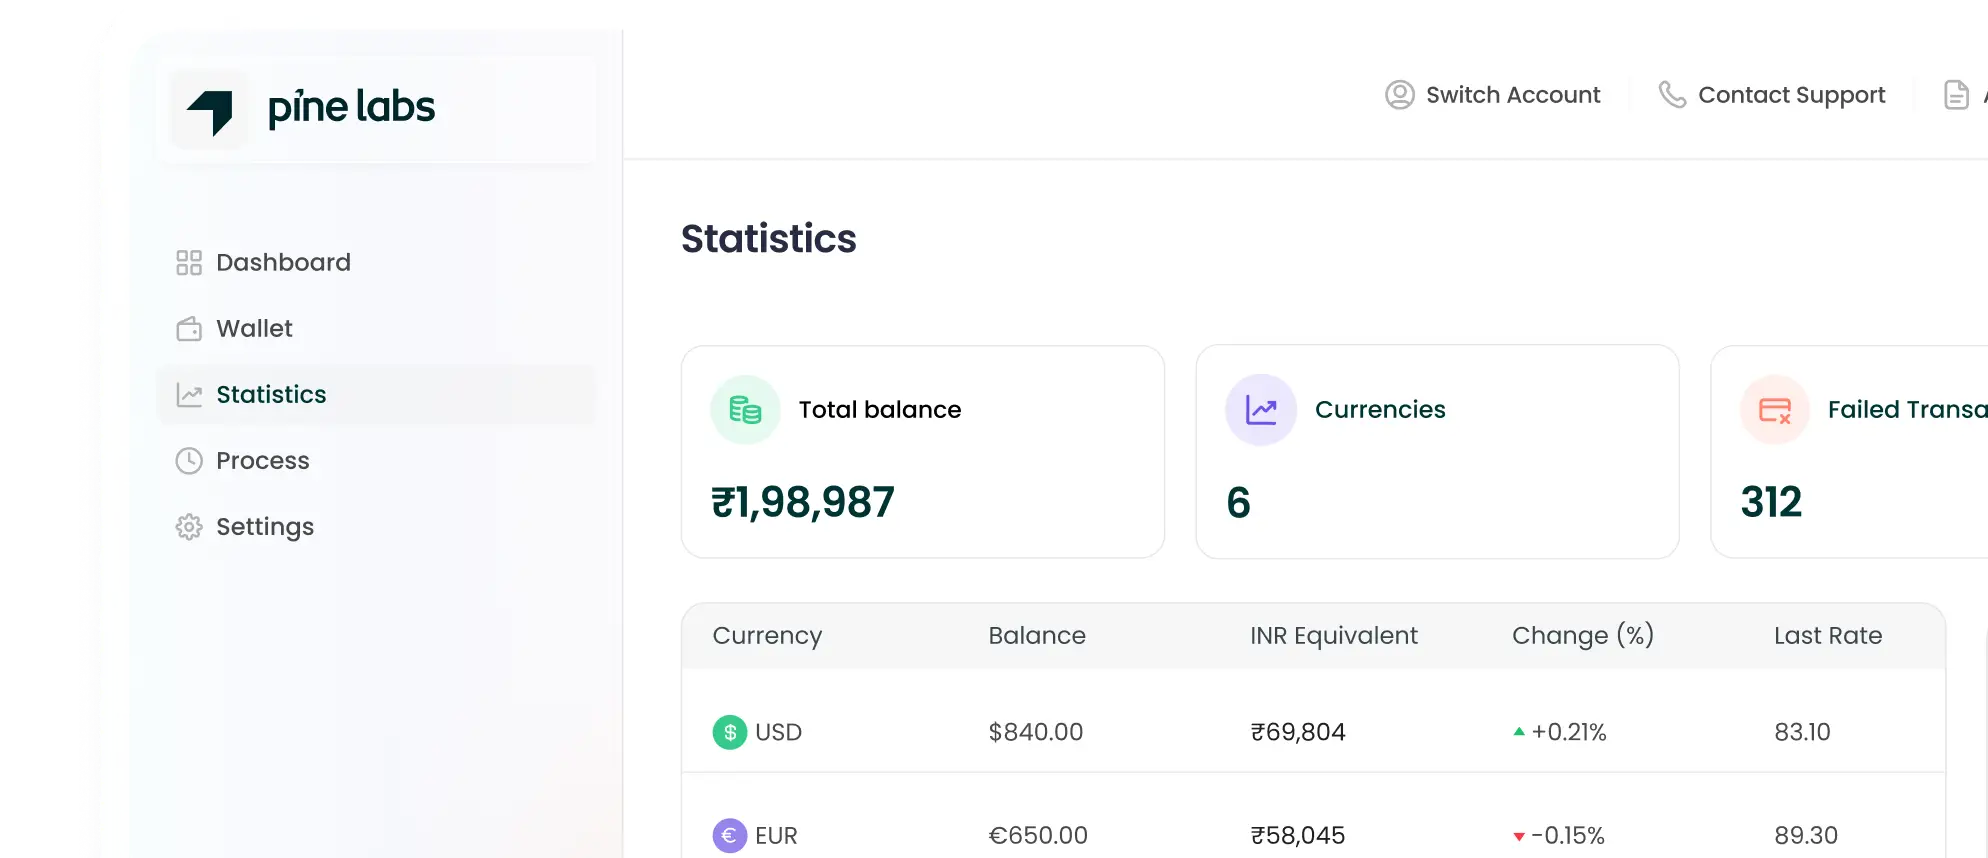Click the EUR currency label
The height and width of the screenshot is (858, 1988).
[x=776, y=835]
